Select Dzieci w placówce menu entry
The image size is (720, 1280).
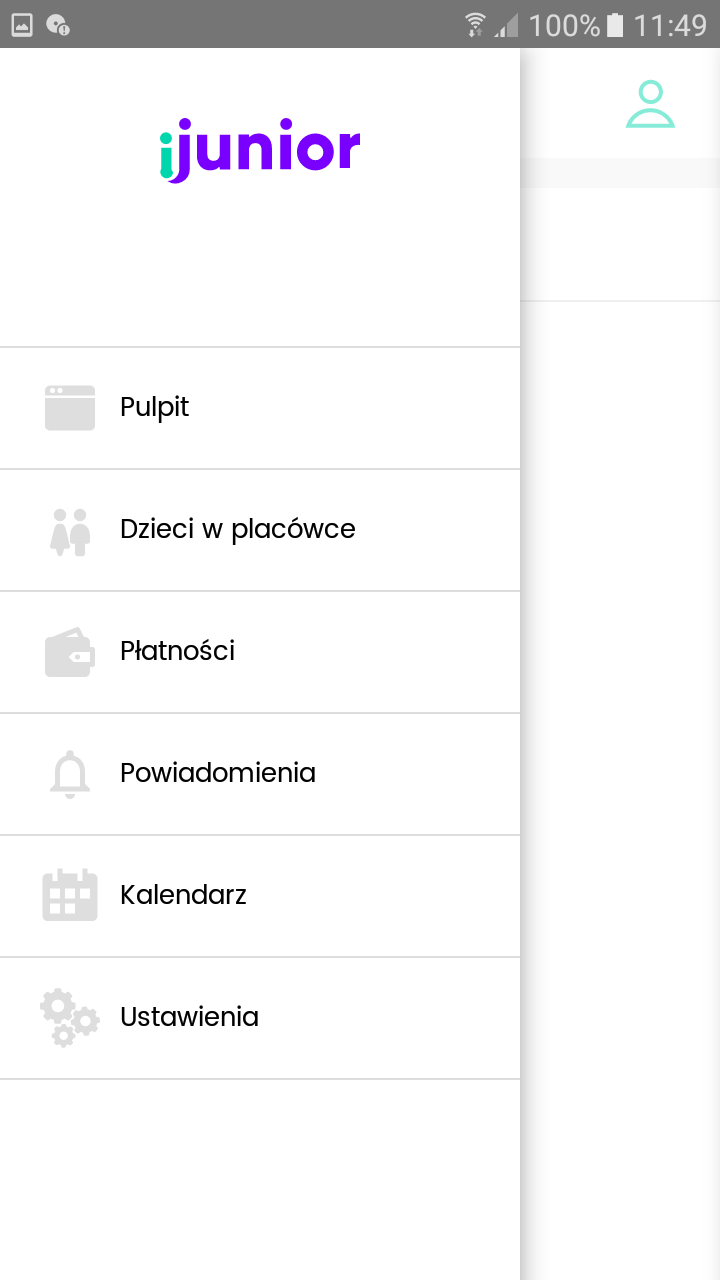(x=238, y=529)
